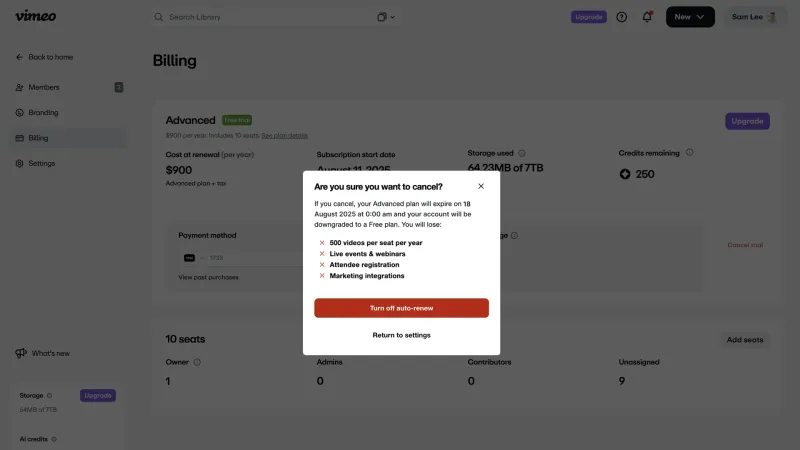Click the payment card icon
Viewport: 800px width, 450px height.
[189, 258]
